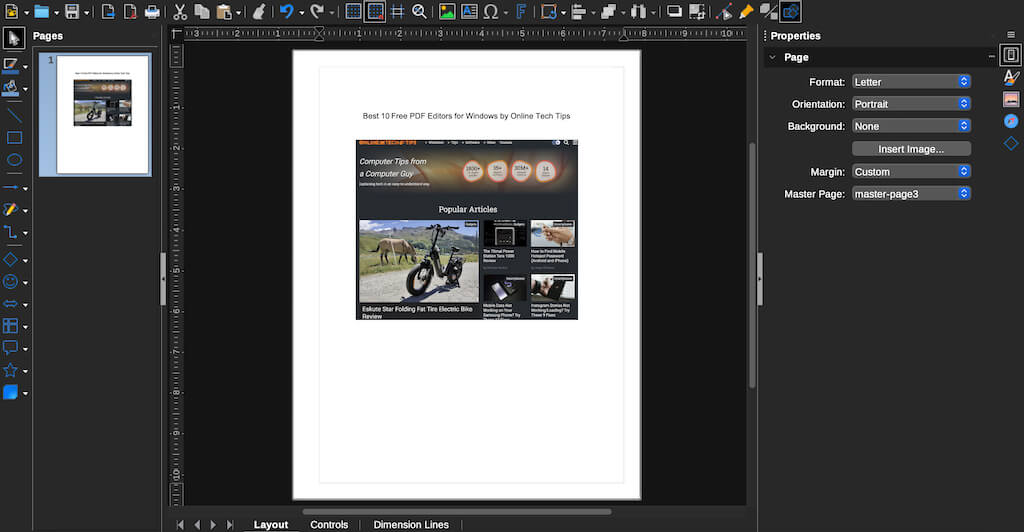Click the fill color paint bucket swatch
Screen dimensions: 1024x532
coord(11,88)
